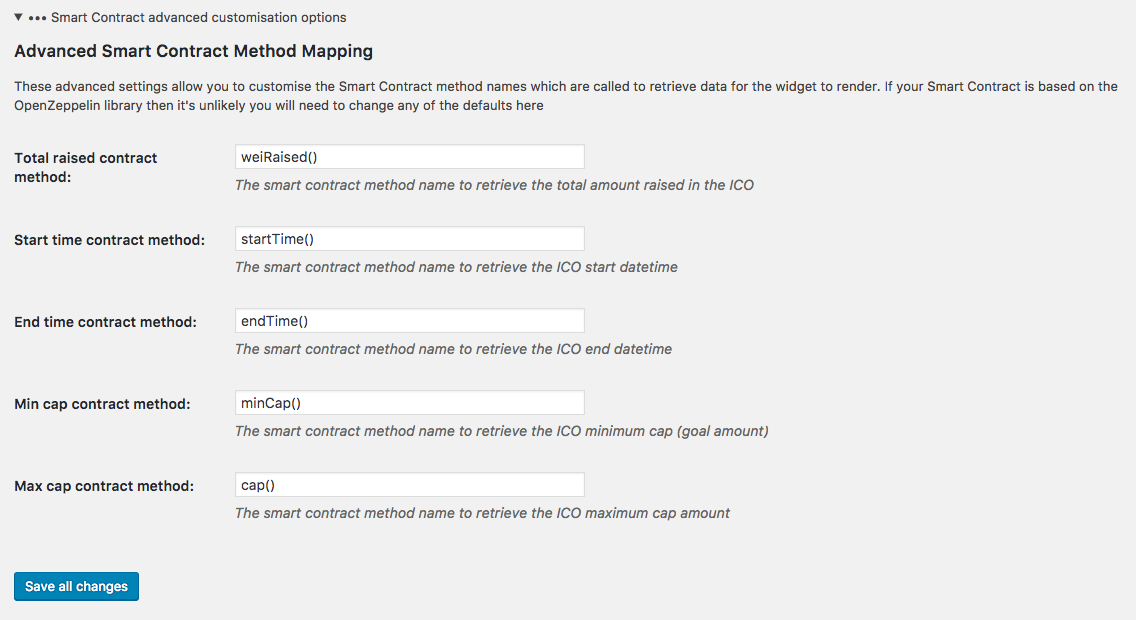Click the Advanced Smart Contract Method Mapping heading
The width and height of the screenshot is (1136, 620).
(x=193, y=51)
